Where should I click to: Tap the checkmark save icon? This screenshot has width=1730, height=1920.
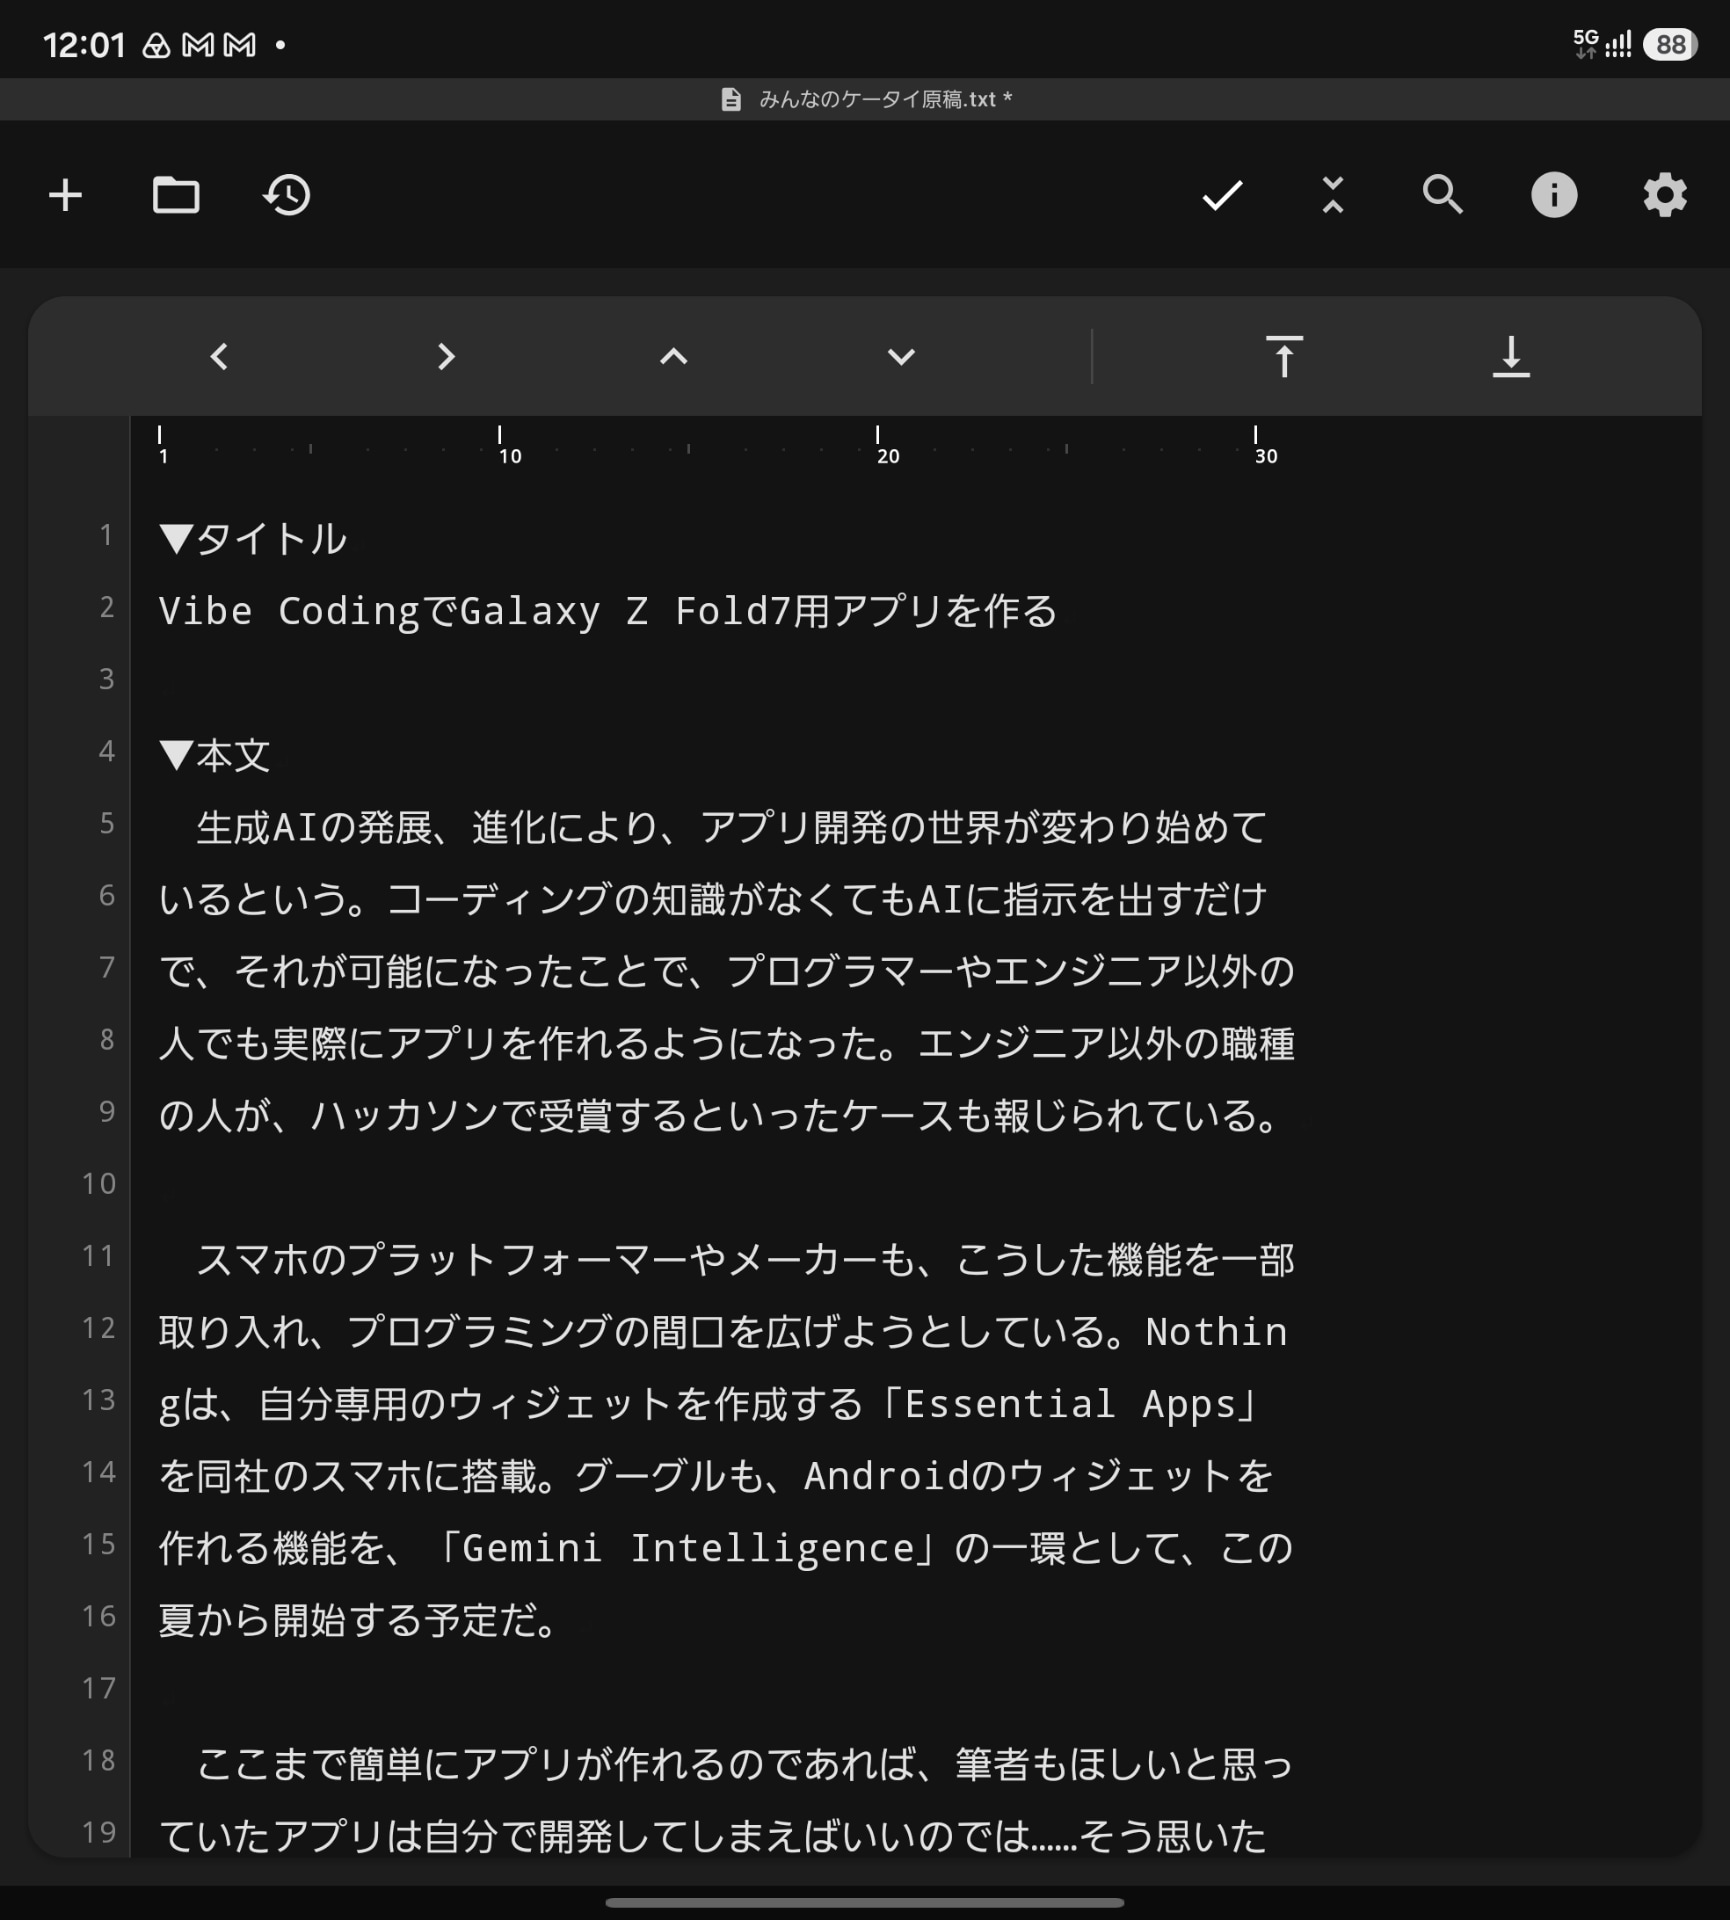pos(1222,195)
